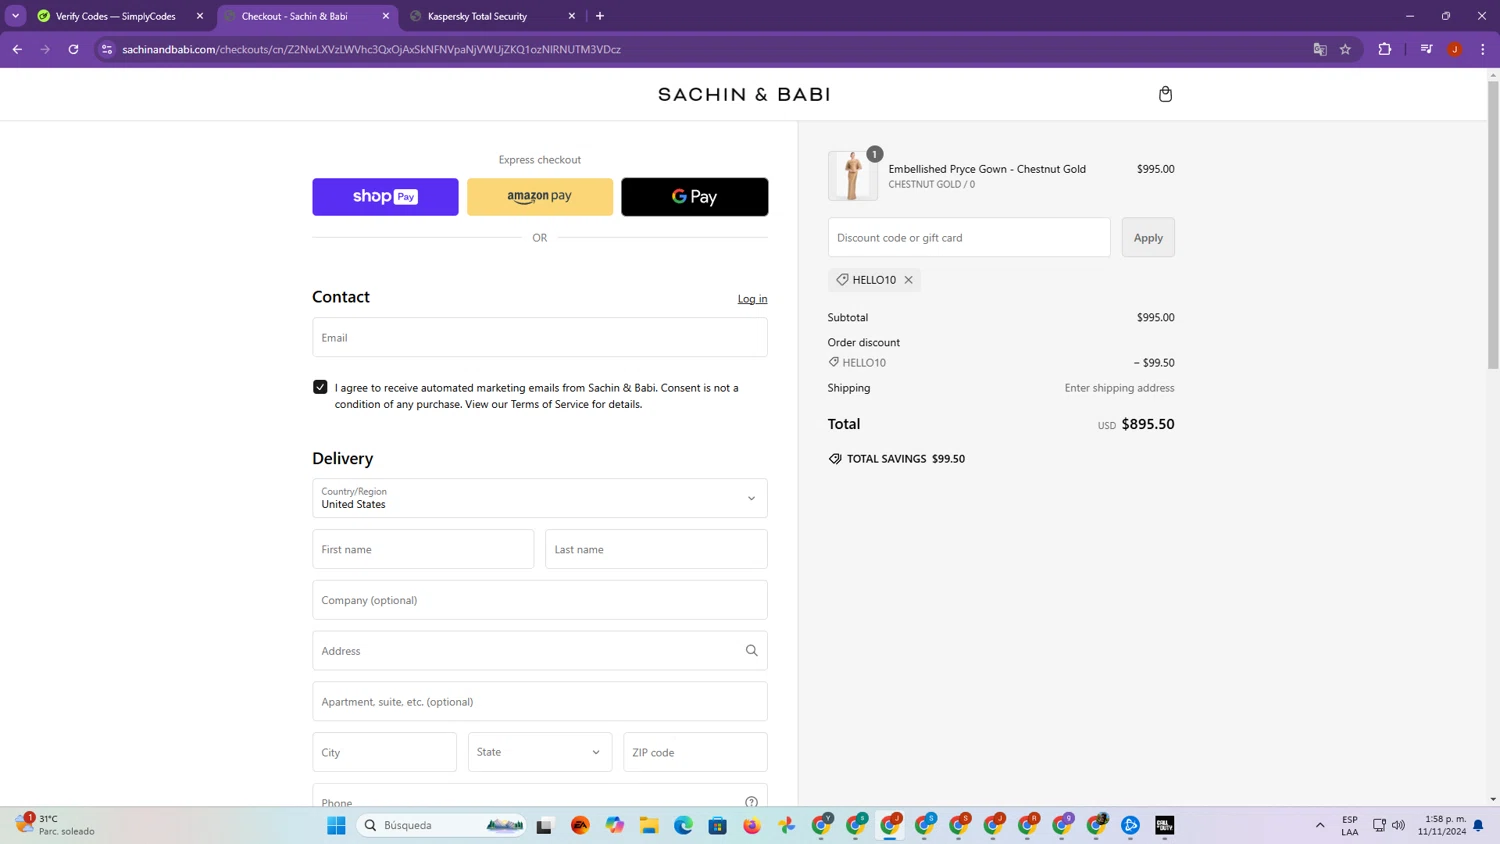This screenshot has height=844, width=1500.
Task: Click the browser address bar URL
Action: click(371, 49)
